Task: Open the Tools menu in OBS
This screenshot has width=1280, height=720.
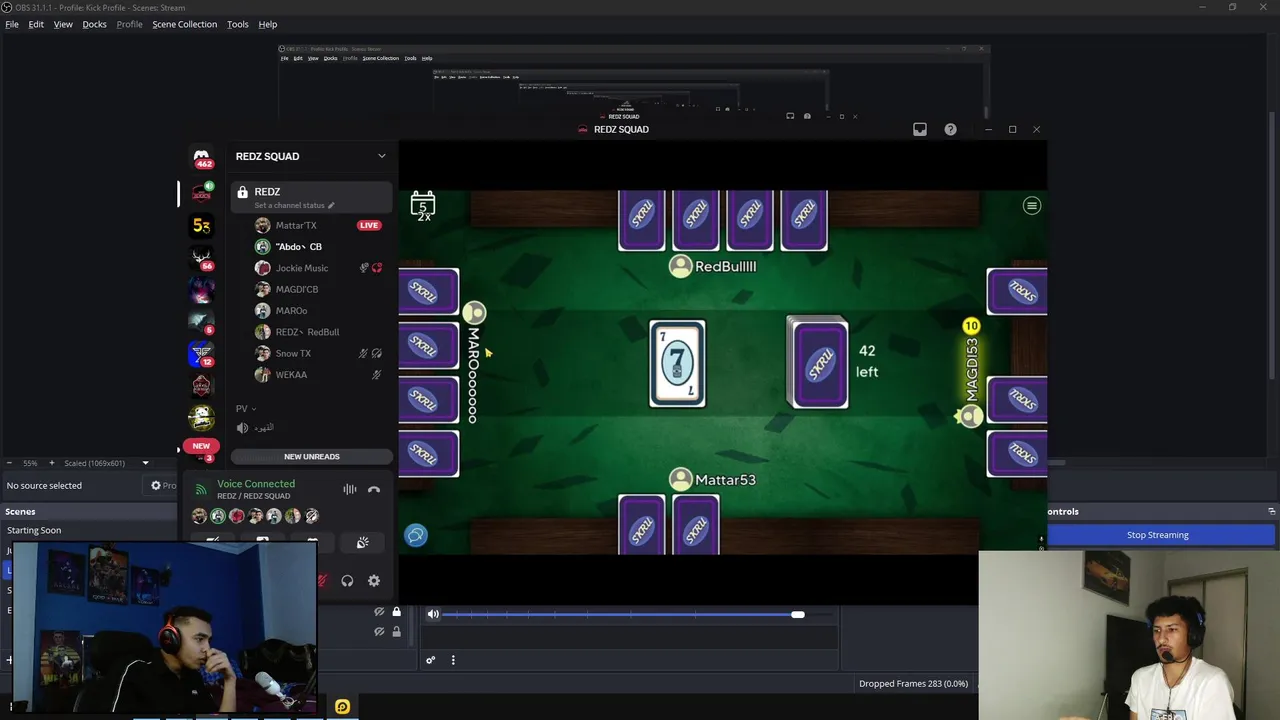Action: 238,24
